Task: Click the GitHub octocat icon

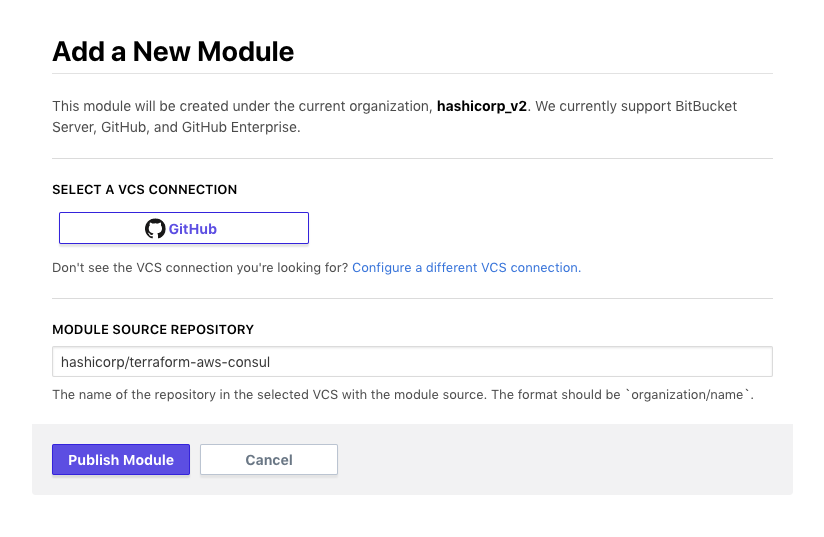Action: 155,229
